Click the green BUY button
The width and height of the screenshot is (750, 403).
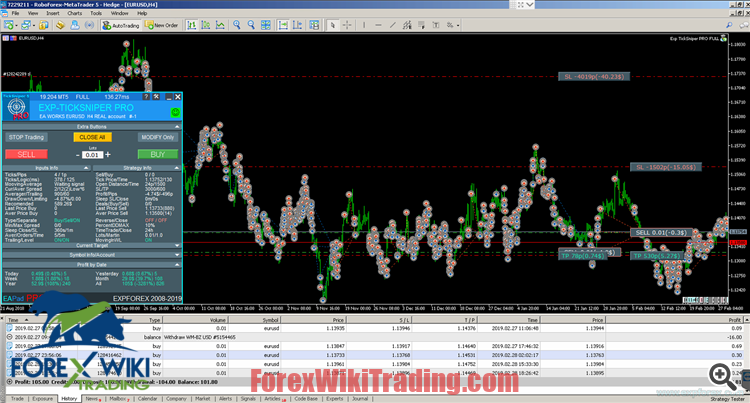tap(158, 154)
